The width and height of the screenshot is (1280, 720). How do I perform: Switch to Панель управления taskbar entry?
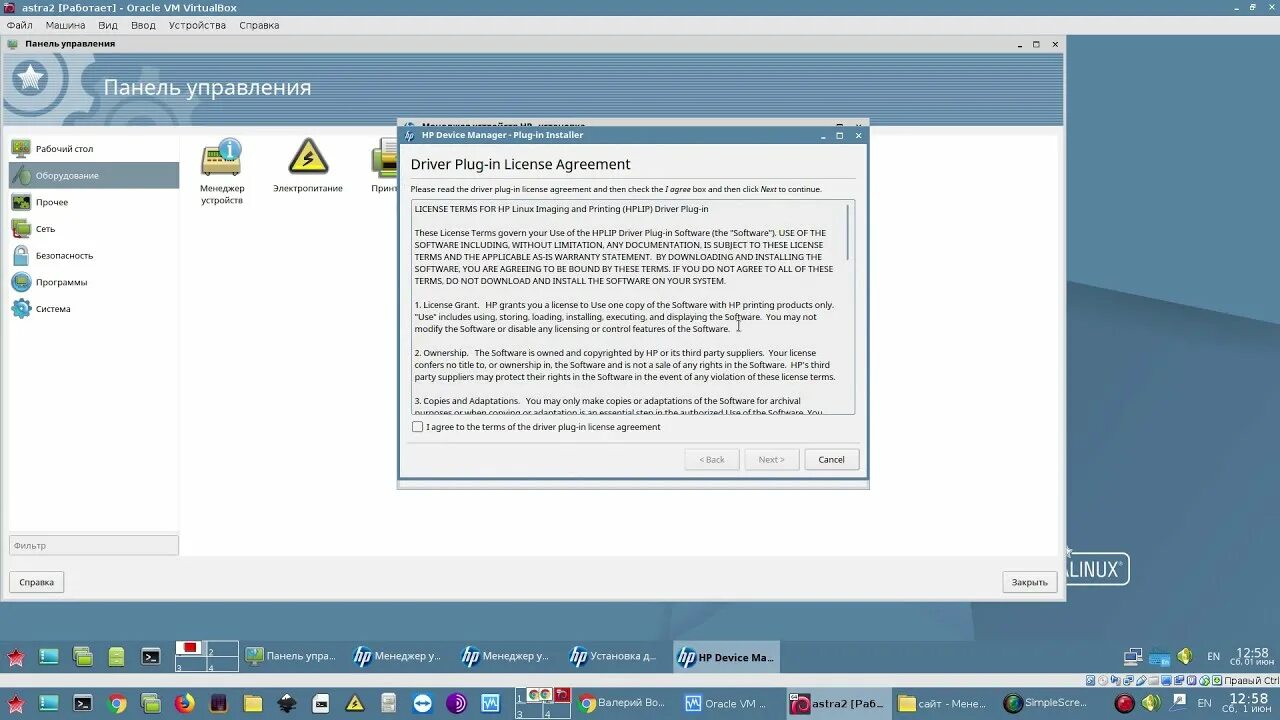(292, 657)
